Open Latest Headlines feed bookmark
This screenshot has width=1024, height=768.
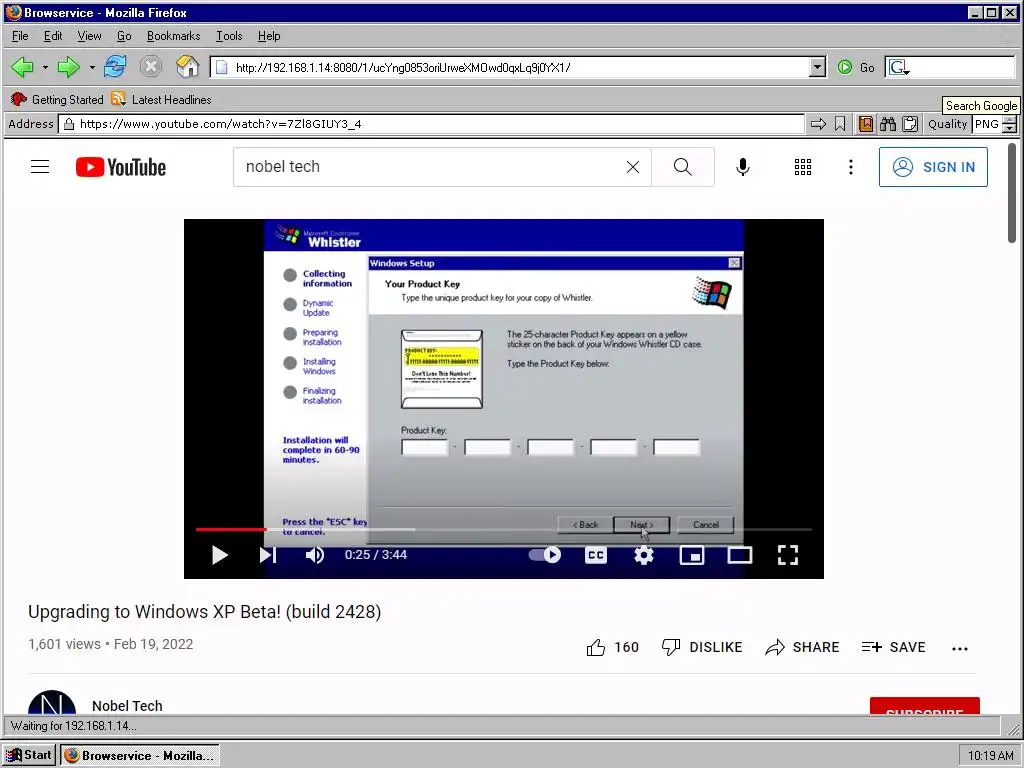[161, 99]
